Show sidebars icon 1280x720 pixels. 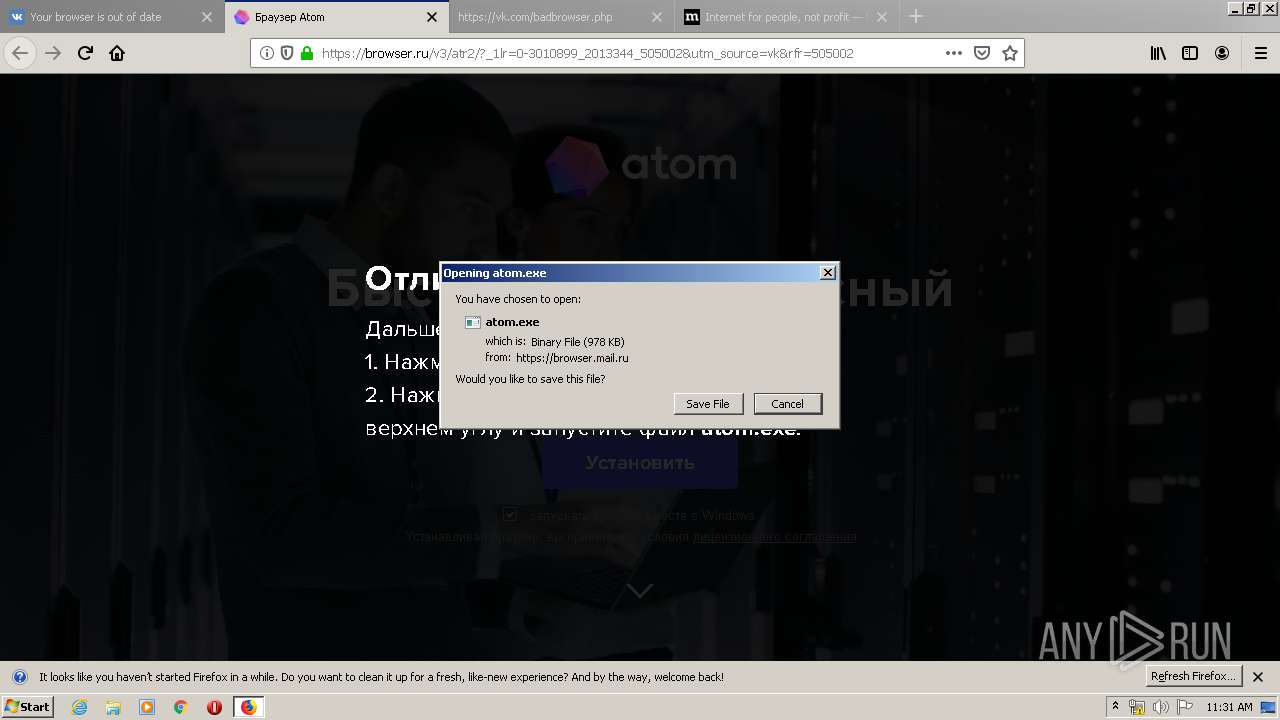click(1190, 53)
